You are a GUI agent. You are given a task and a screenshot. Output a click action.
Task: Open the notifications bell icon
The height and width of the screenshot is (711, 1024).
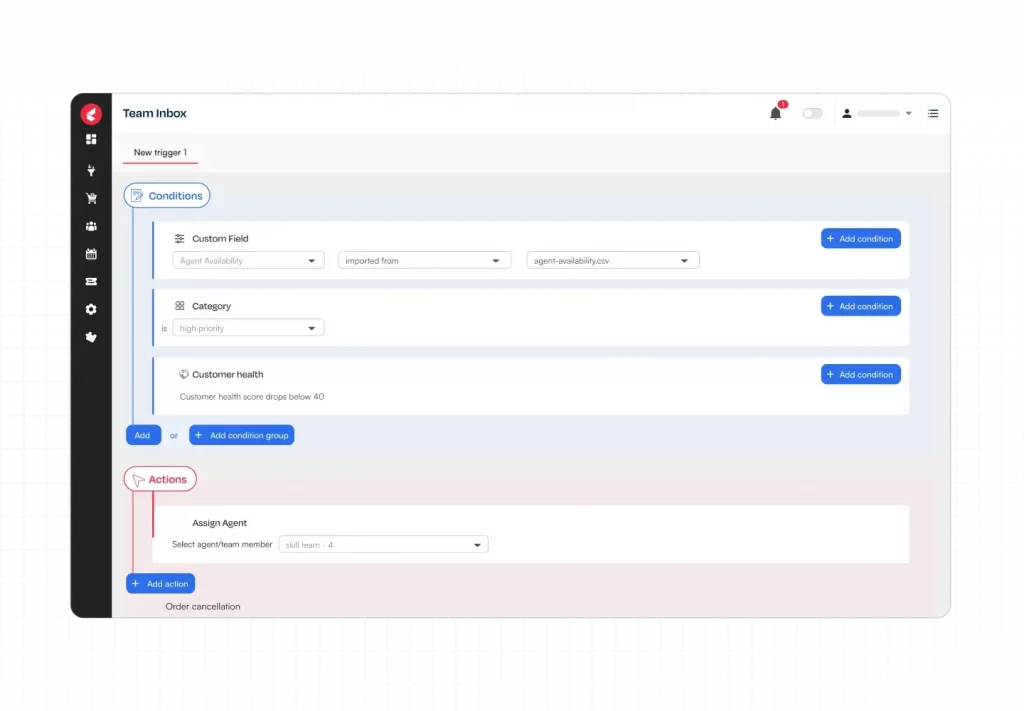[775, 113]
